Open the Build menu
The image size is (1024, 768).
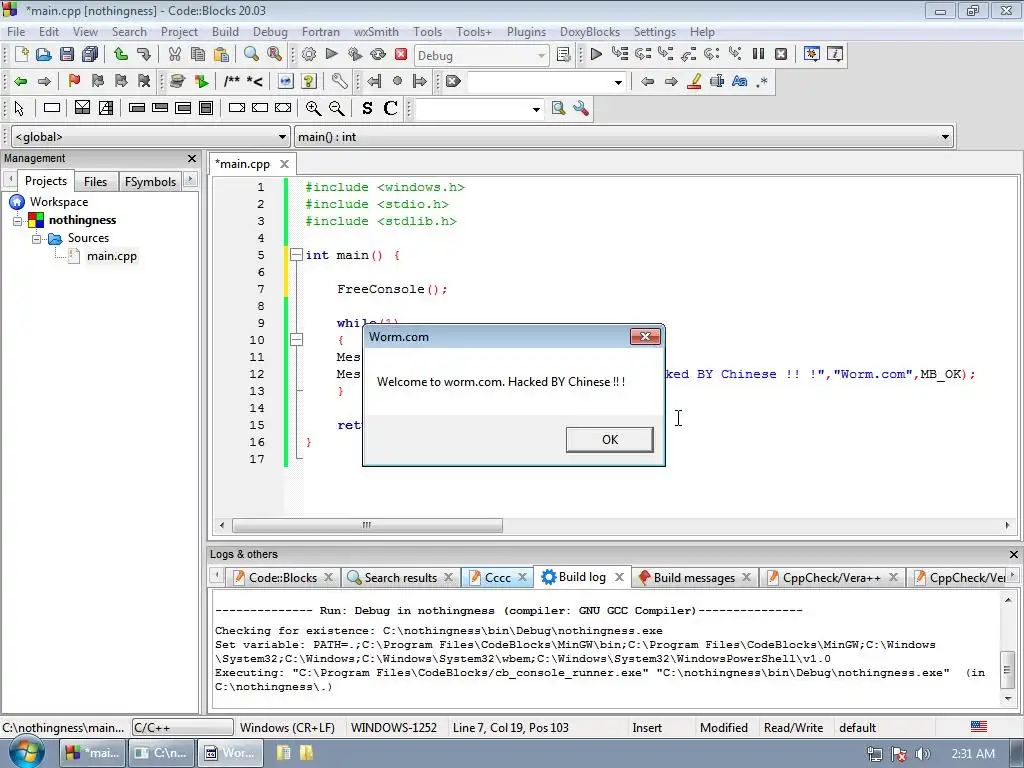225,32
